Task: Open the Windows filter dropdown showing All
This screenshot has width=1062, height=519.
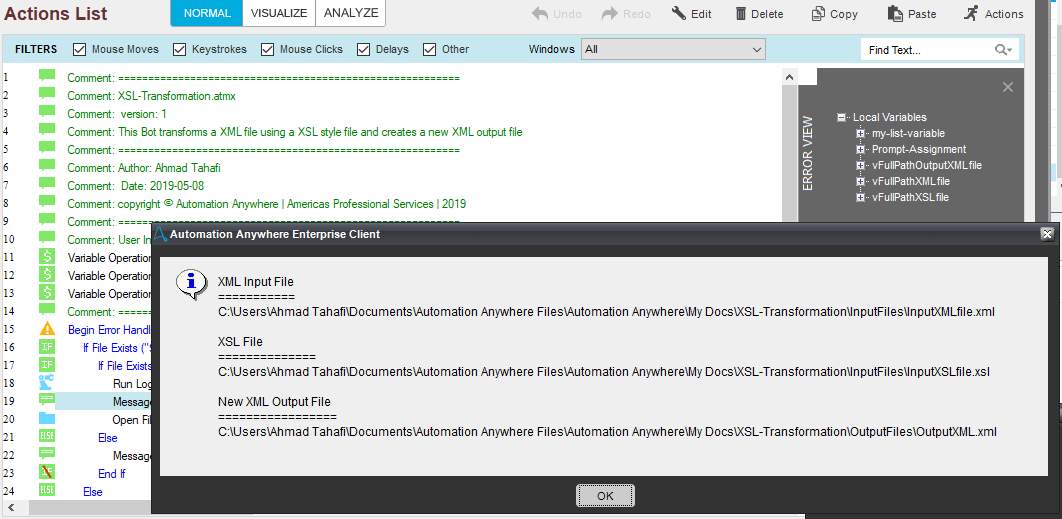Action: tap(673, 49)
